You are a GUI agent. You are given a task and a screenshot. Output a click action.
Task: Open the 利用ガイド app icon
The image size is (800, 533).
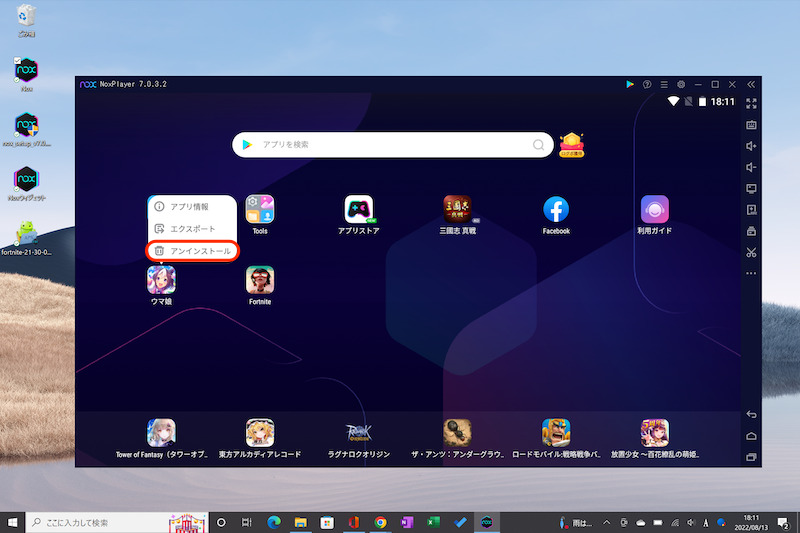(655, 210)
